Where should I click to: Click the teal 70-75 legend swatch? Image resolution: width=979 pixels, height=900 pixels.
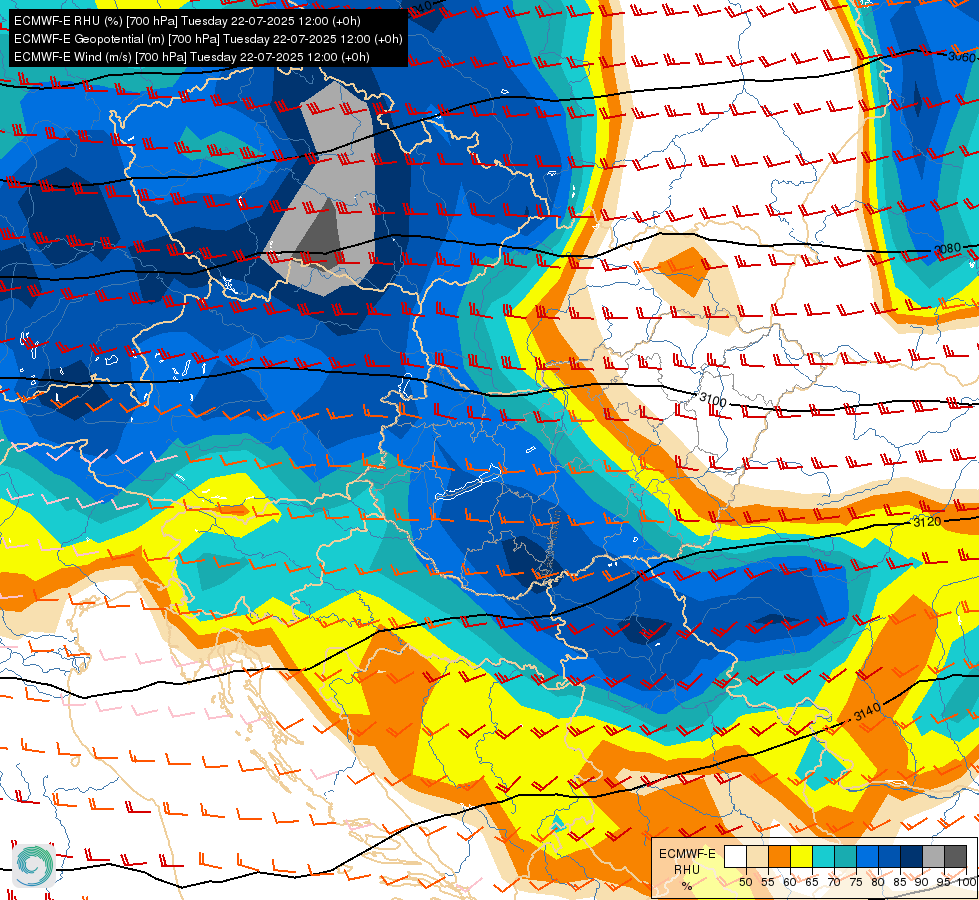tap(845, 856)
